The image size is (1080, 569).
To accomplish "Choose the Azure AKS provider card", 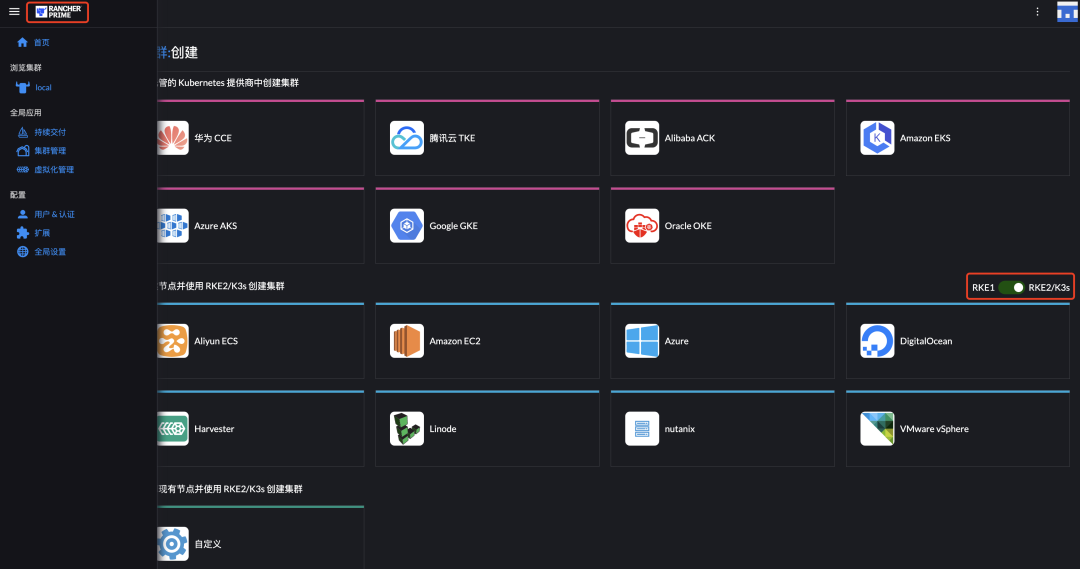I will pos(260,226).
